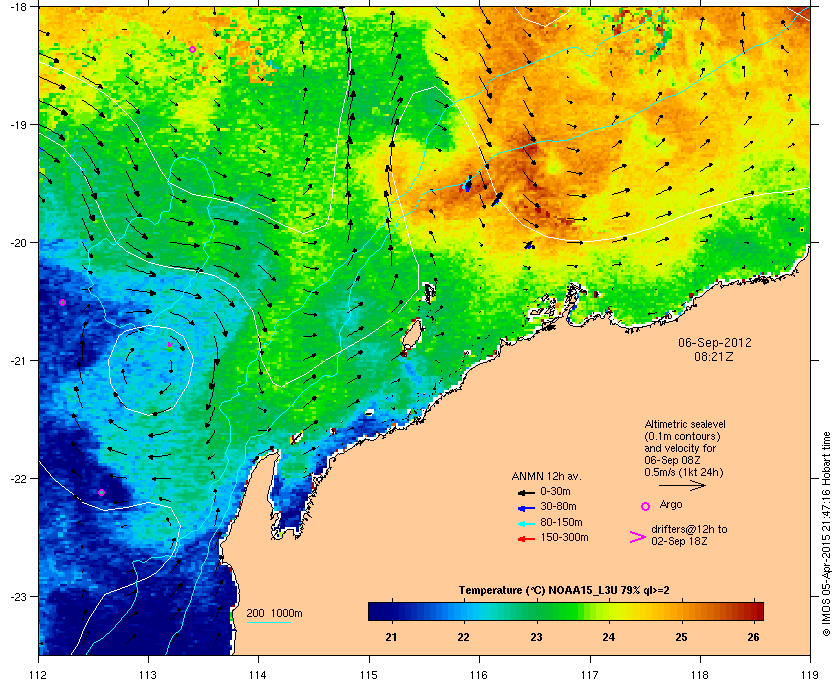Screen dimensions: 840x680
Task: Click the black 0-30m legend arrow
Action: tap(526, 492)
